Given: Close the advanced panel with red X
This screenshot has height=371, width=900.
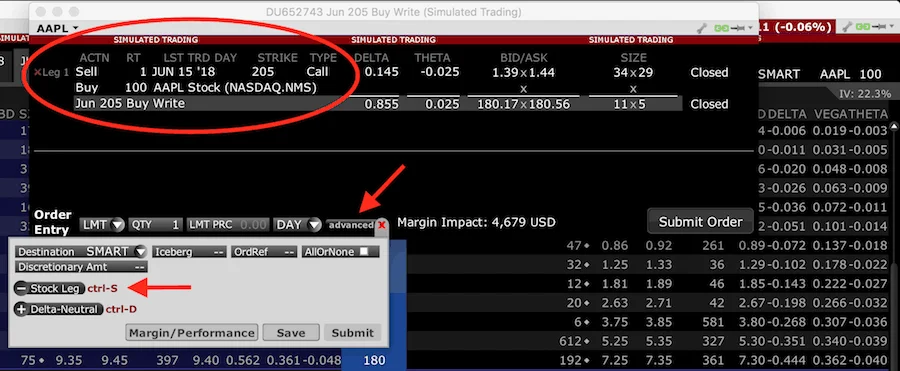Looking at the screenshot, I should (382, 225).
